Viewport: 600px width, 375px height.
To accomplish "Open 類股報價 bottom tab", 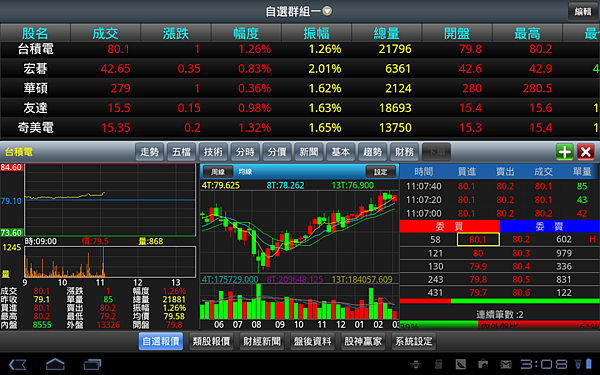I will (x=211, y=341).
